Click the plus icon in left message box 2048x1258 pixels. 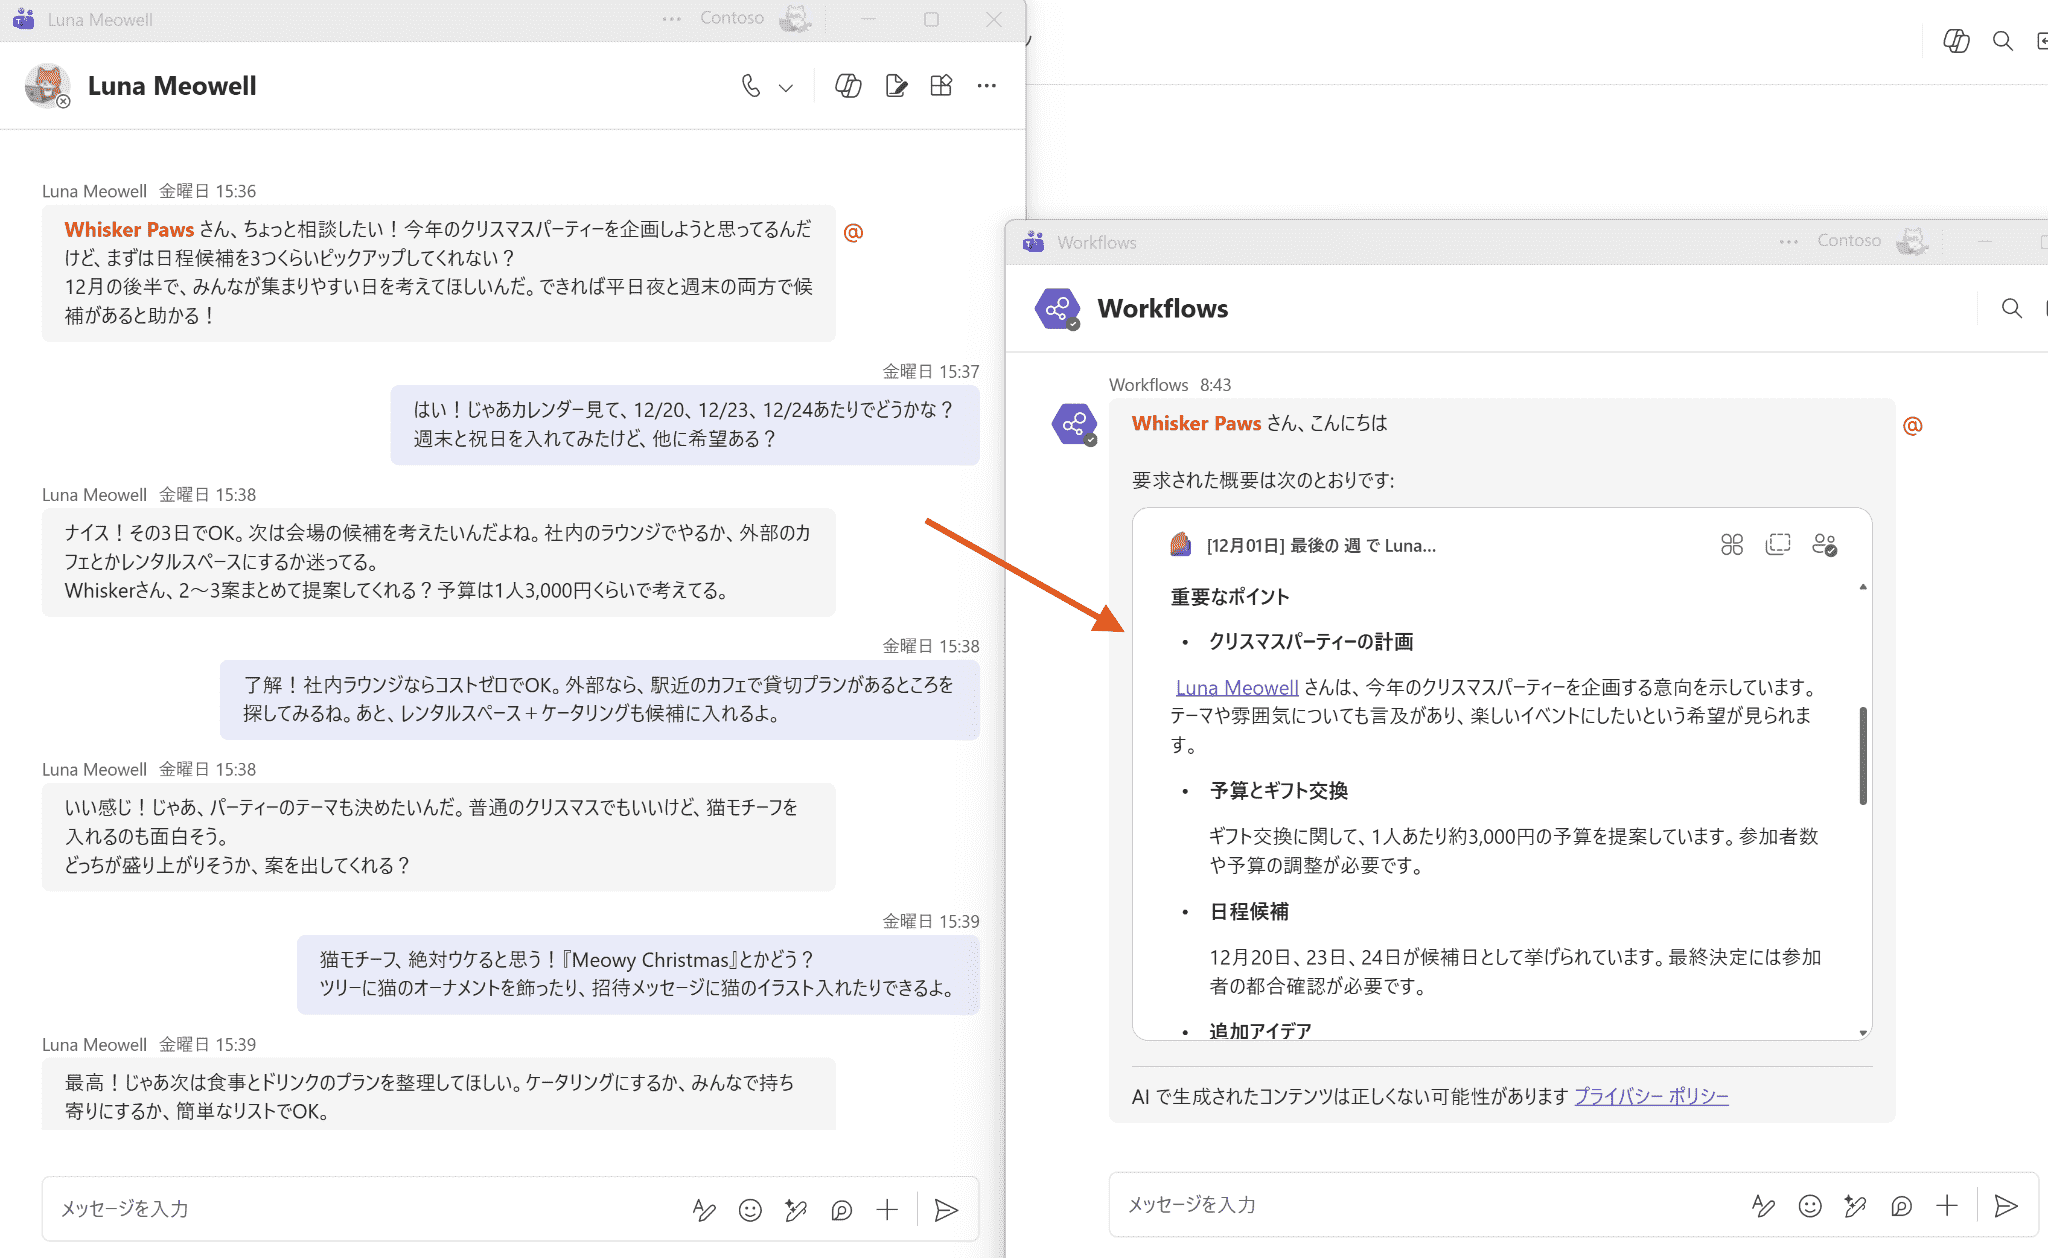point(887,1210)
